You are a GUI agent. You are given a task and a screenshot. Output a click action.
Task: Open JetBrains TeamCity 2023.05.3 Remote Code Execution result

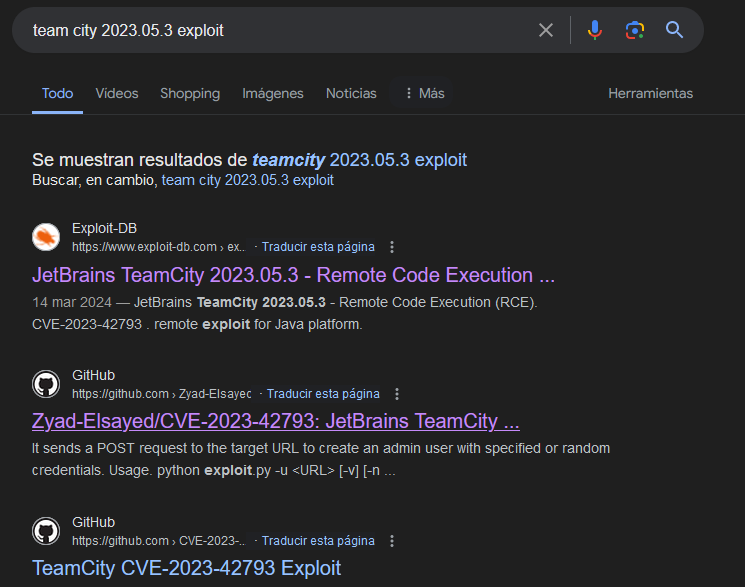pyautogui.click(x=293, y=275)
